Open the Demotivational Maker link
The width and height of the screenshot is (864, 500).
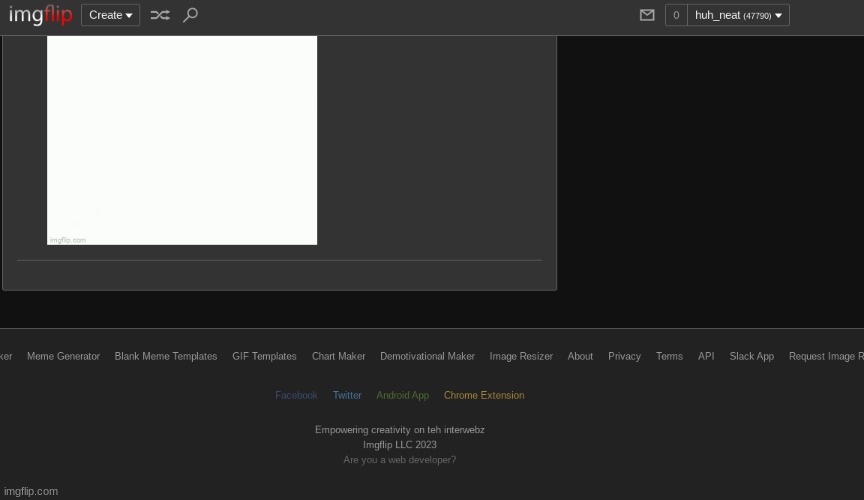point(427,356)
